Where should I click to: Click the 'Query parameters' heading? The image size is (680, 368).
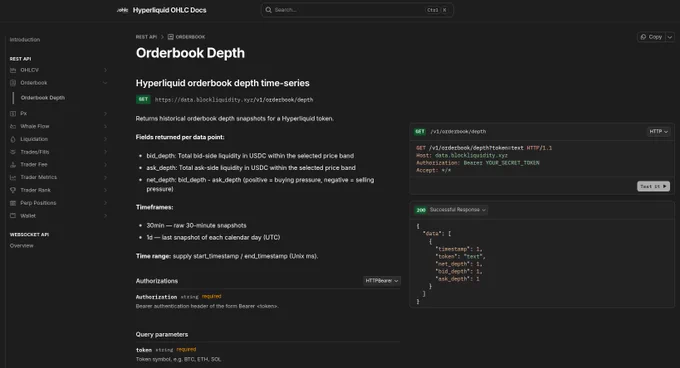[162, 335]
